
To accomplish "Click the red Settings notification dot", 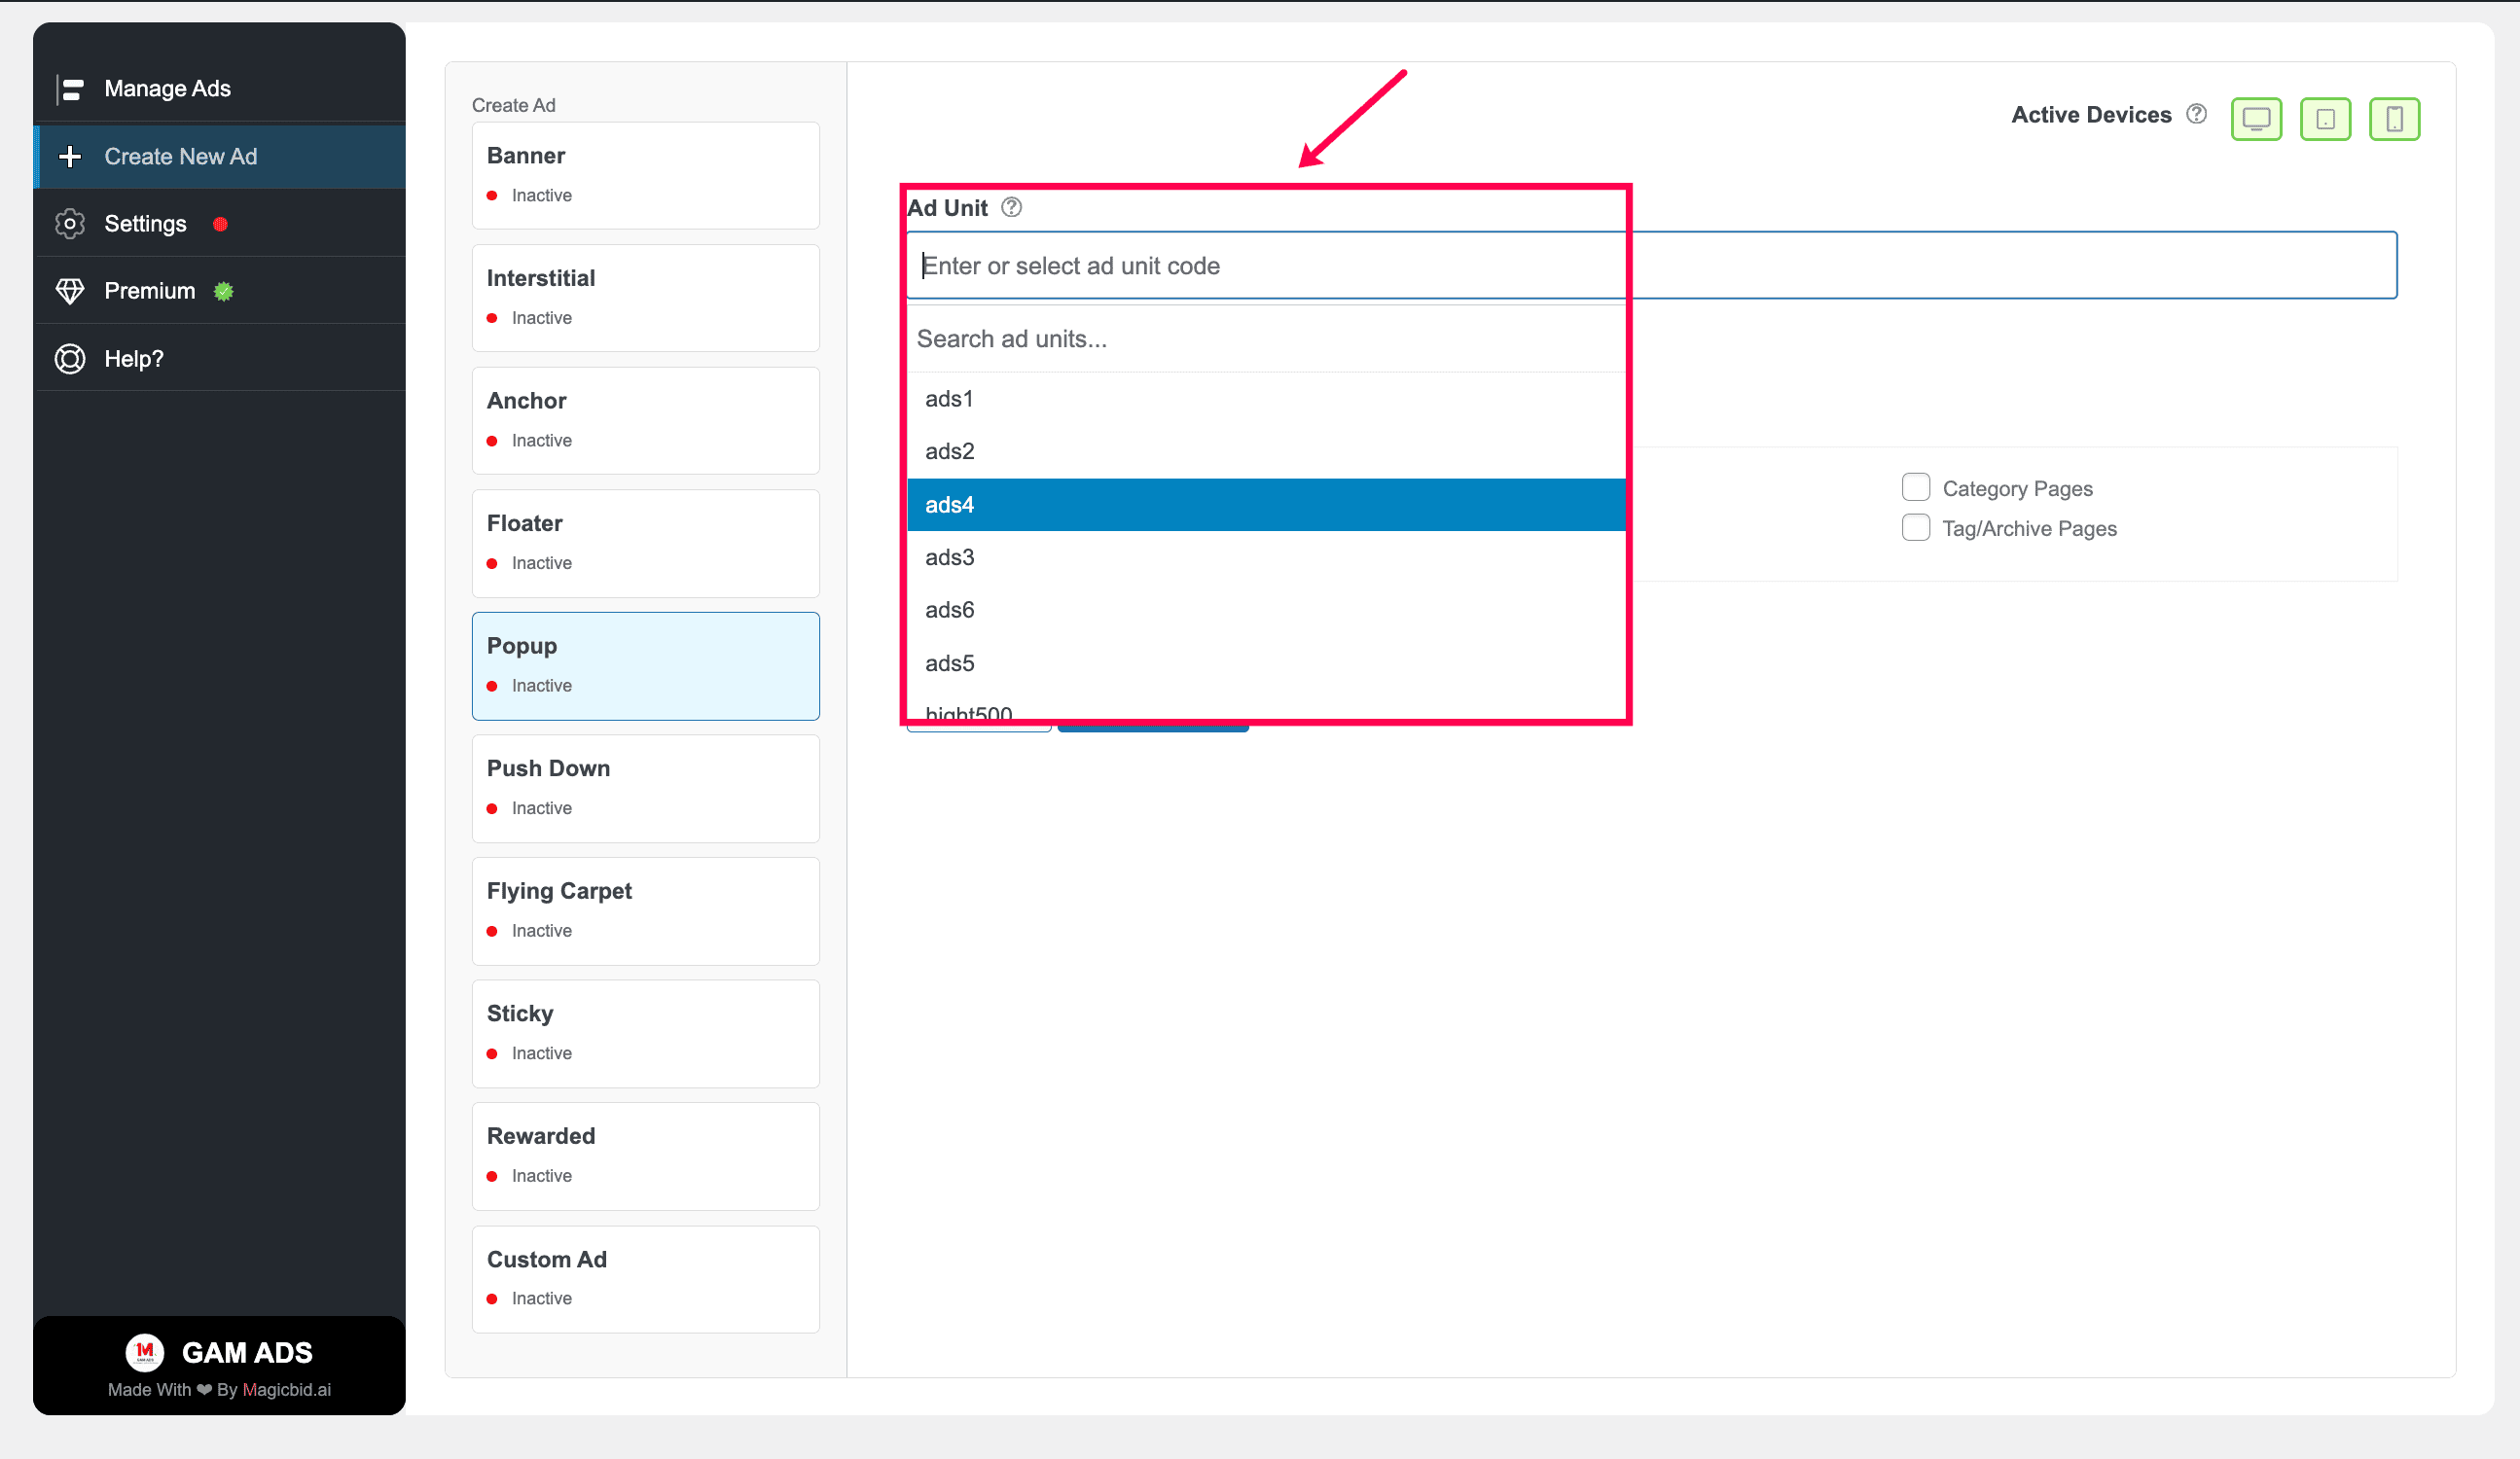I will coord(221,224).
